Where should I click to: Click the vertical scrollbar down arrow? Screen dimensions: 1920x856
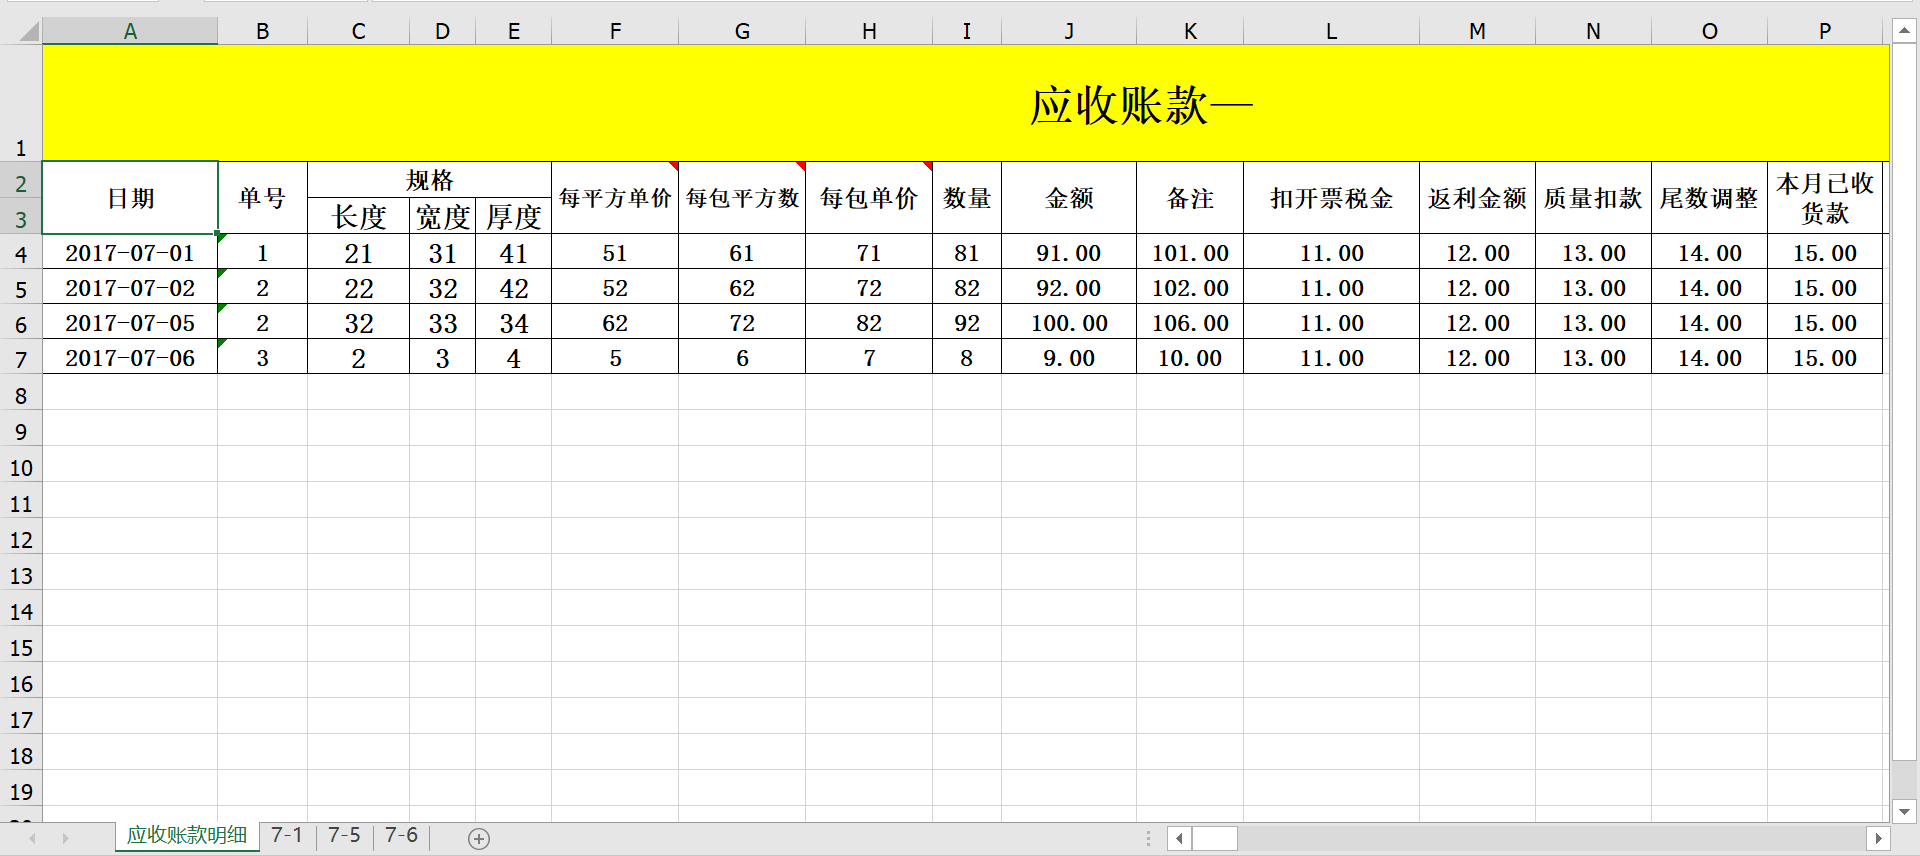coord(1904,811)
